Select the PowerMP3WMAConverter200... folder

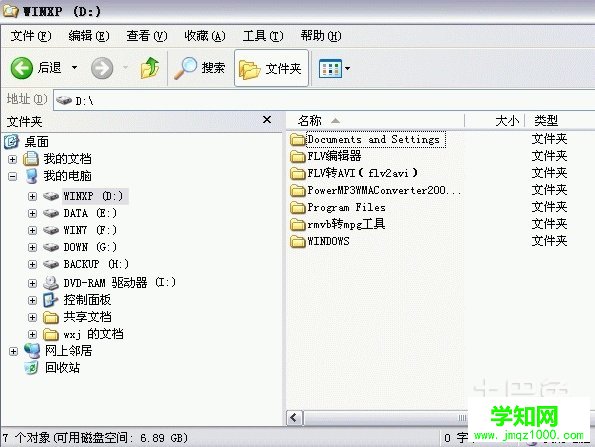pos(384,190)
